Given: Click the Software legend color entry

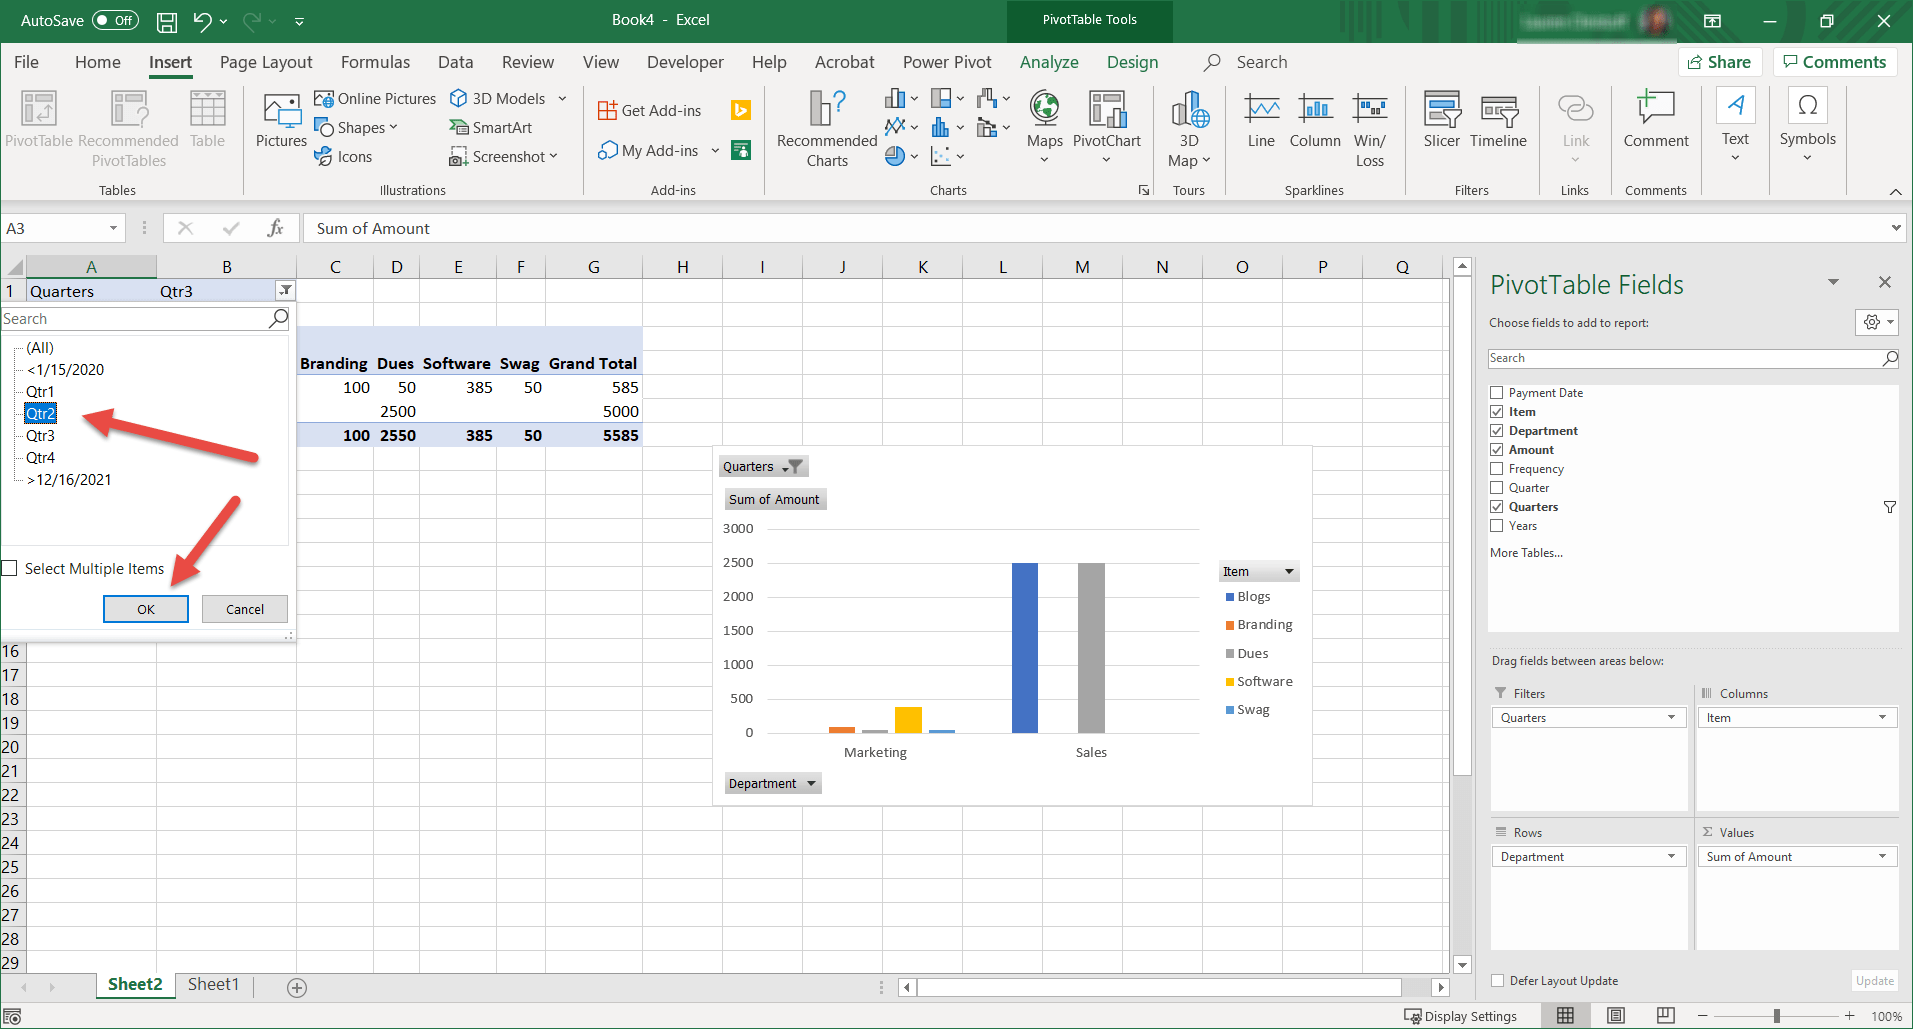Looking at the screenshot, I should 1230,682.
